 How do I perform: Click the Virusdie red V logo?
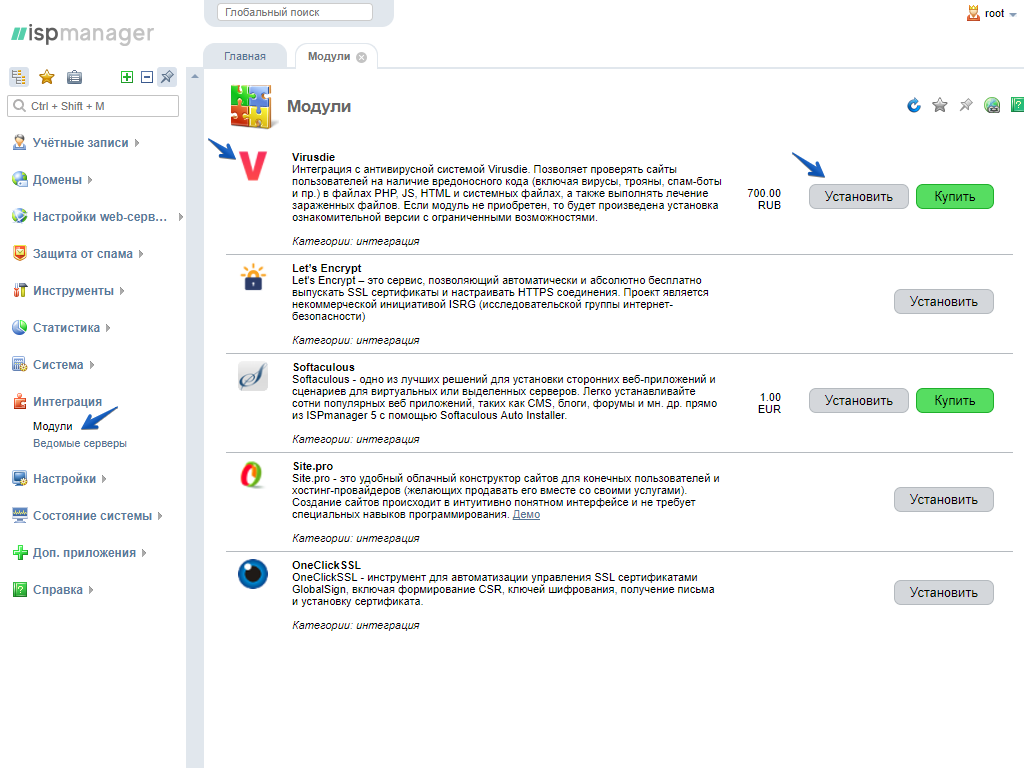tap(253, 166)
